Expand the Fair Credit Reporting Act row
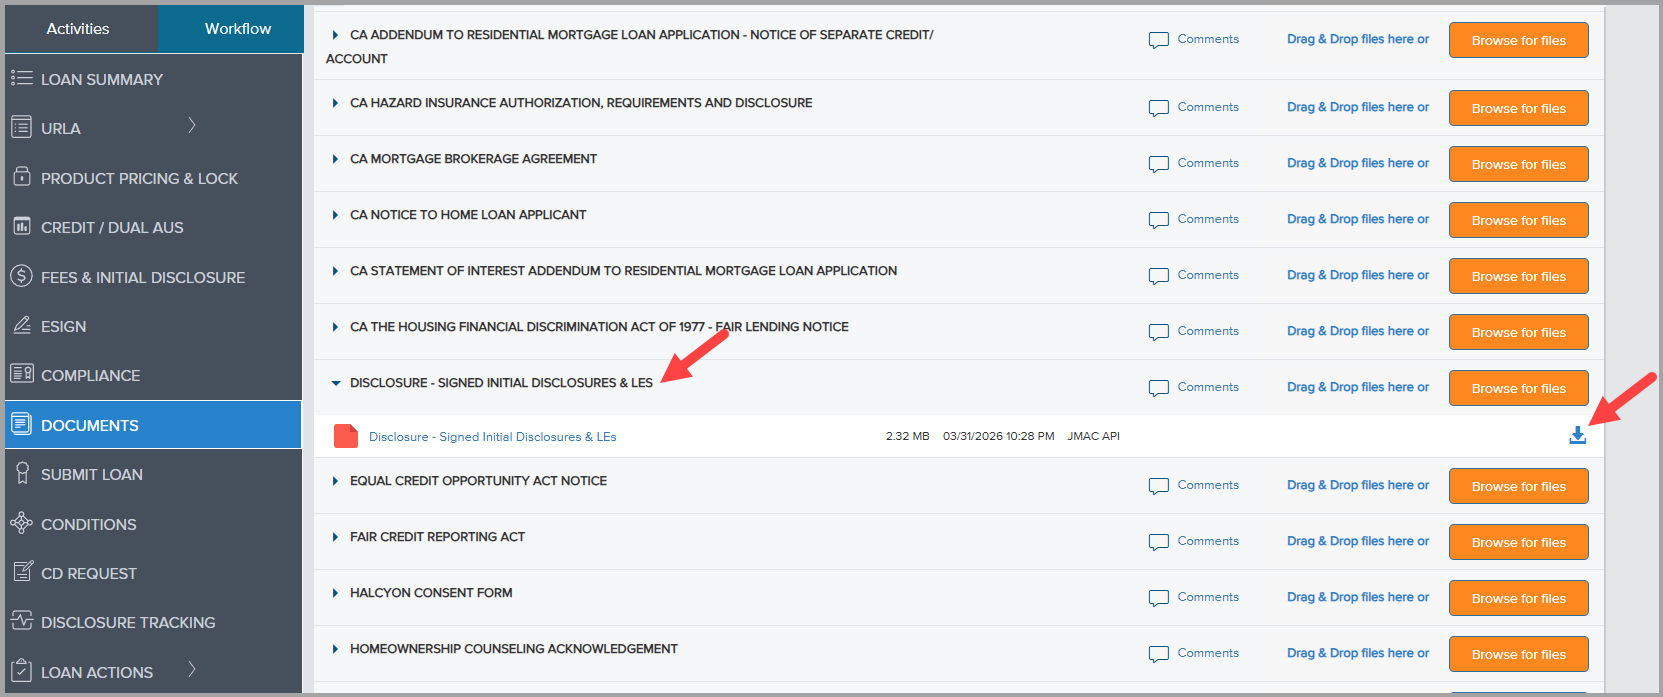The image size is (1663, 697). click(336, 537)
